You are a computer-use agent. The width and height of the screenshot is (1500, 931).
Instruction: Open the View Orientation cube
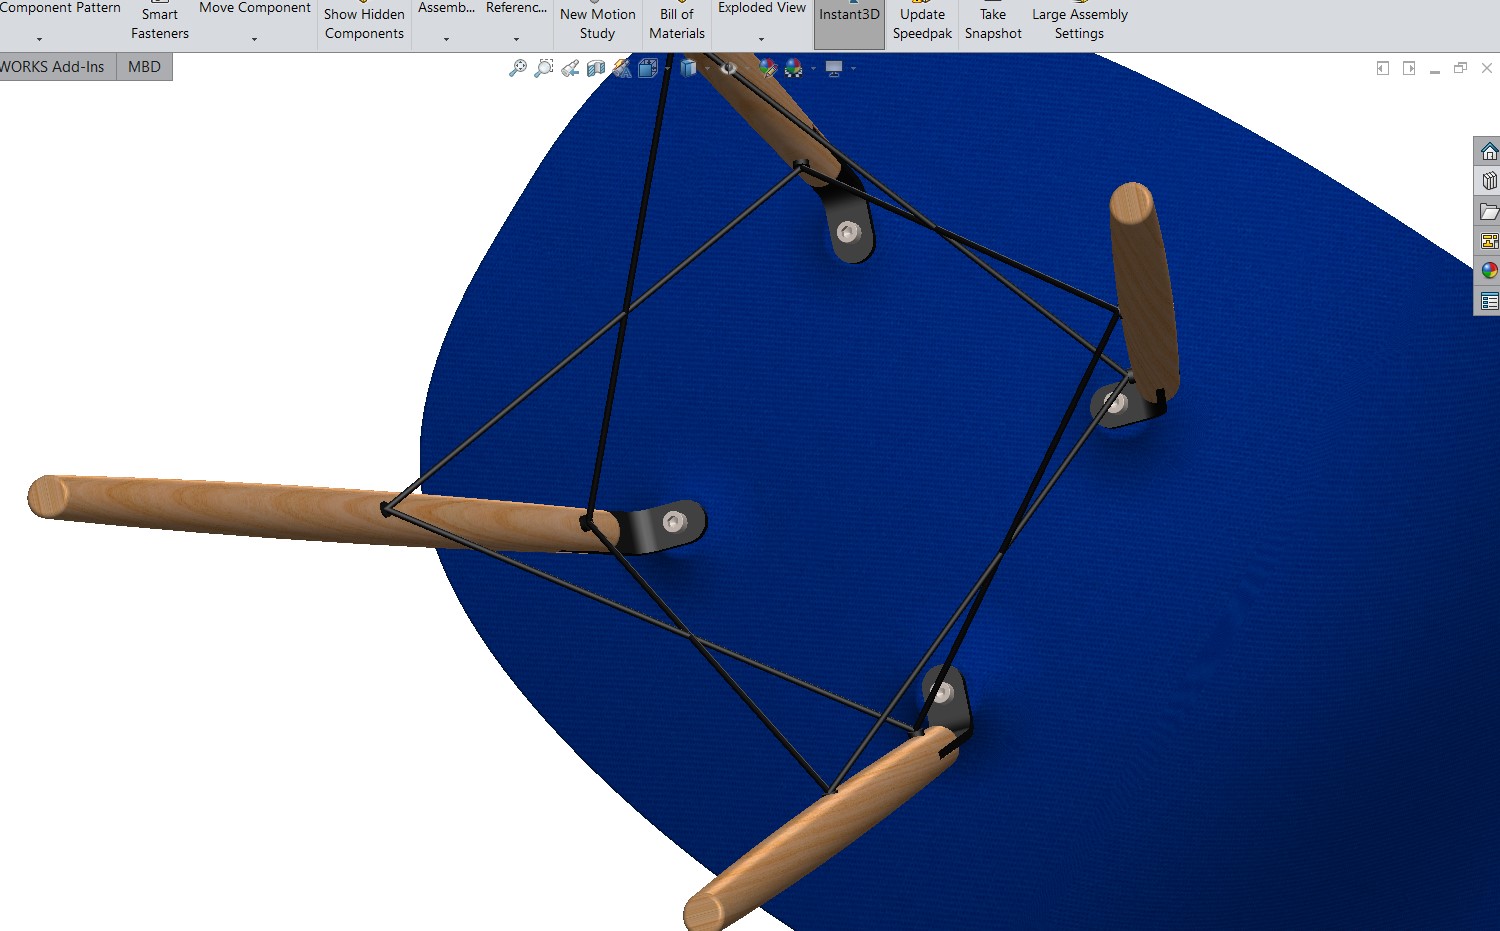point(648,68)
